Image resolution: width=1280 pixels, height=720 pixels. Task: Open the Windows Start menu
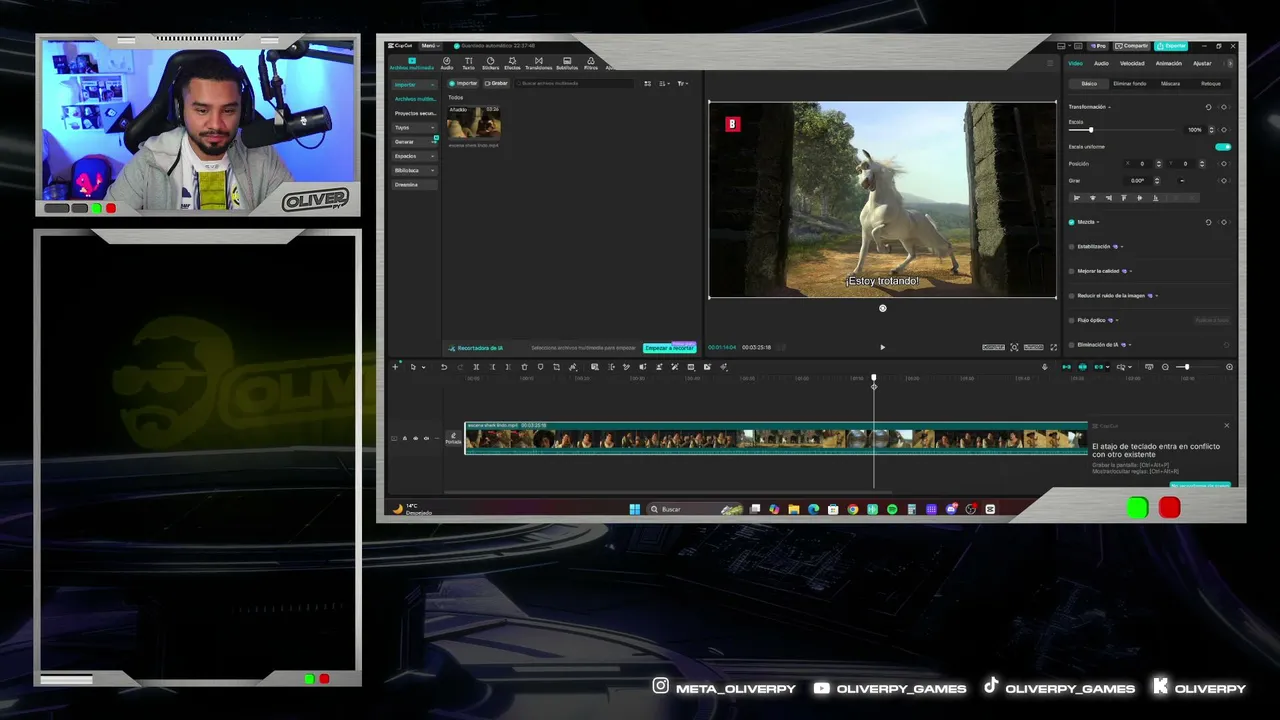click(634, 509)
